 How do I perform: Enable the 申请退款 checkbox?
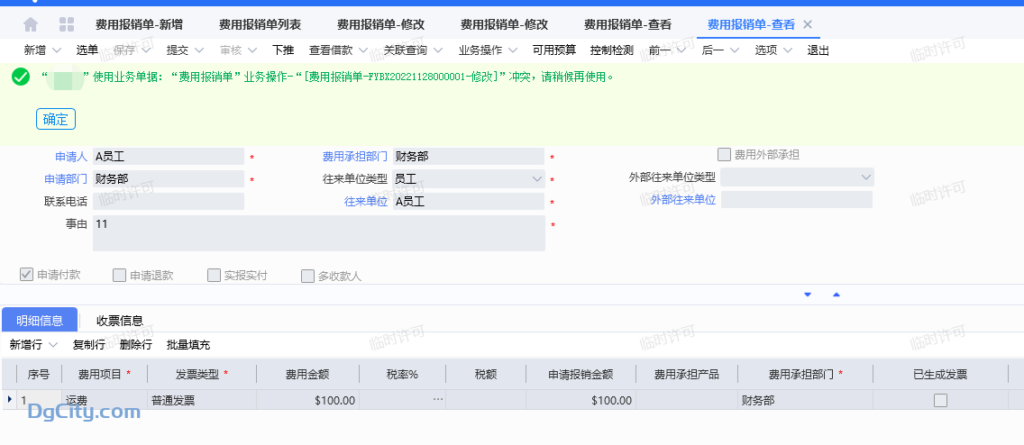click(119, 275)
